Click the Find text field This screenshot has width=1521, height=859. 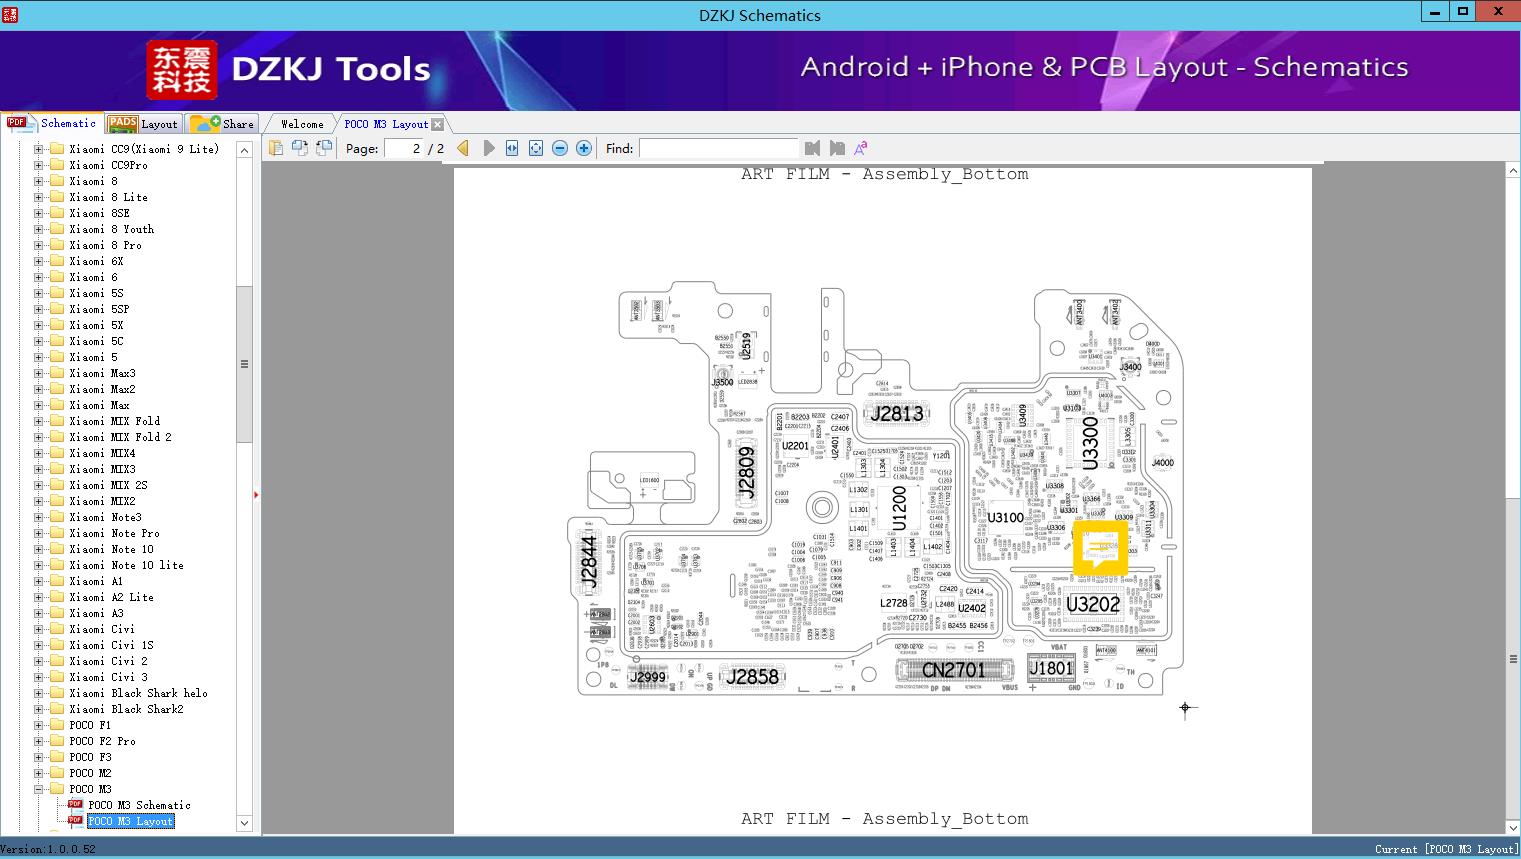718,148
